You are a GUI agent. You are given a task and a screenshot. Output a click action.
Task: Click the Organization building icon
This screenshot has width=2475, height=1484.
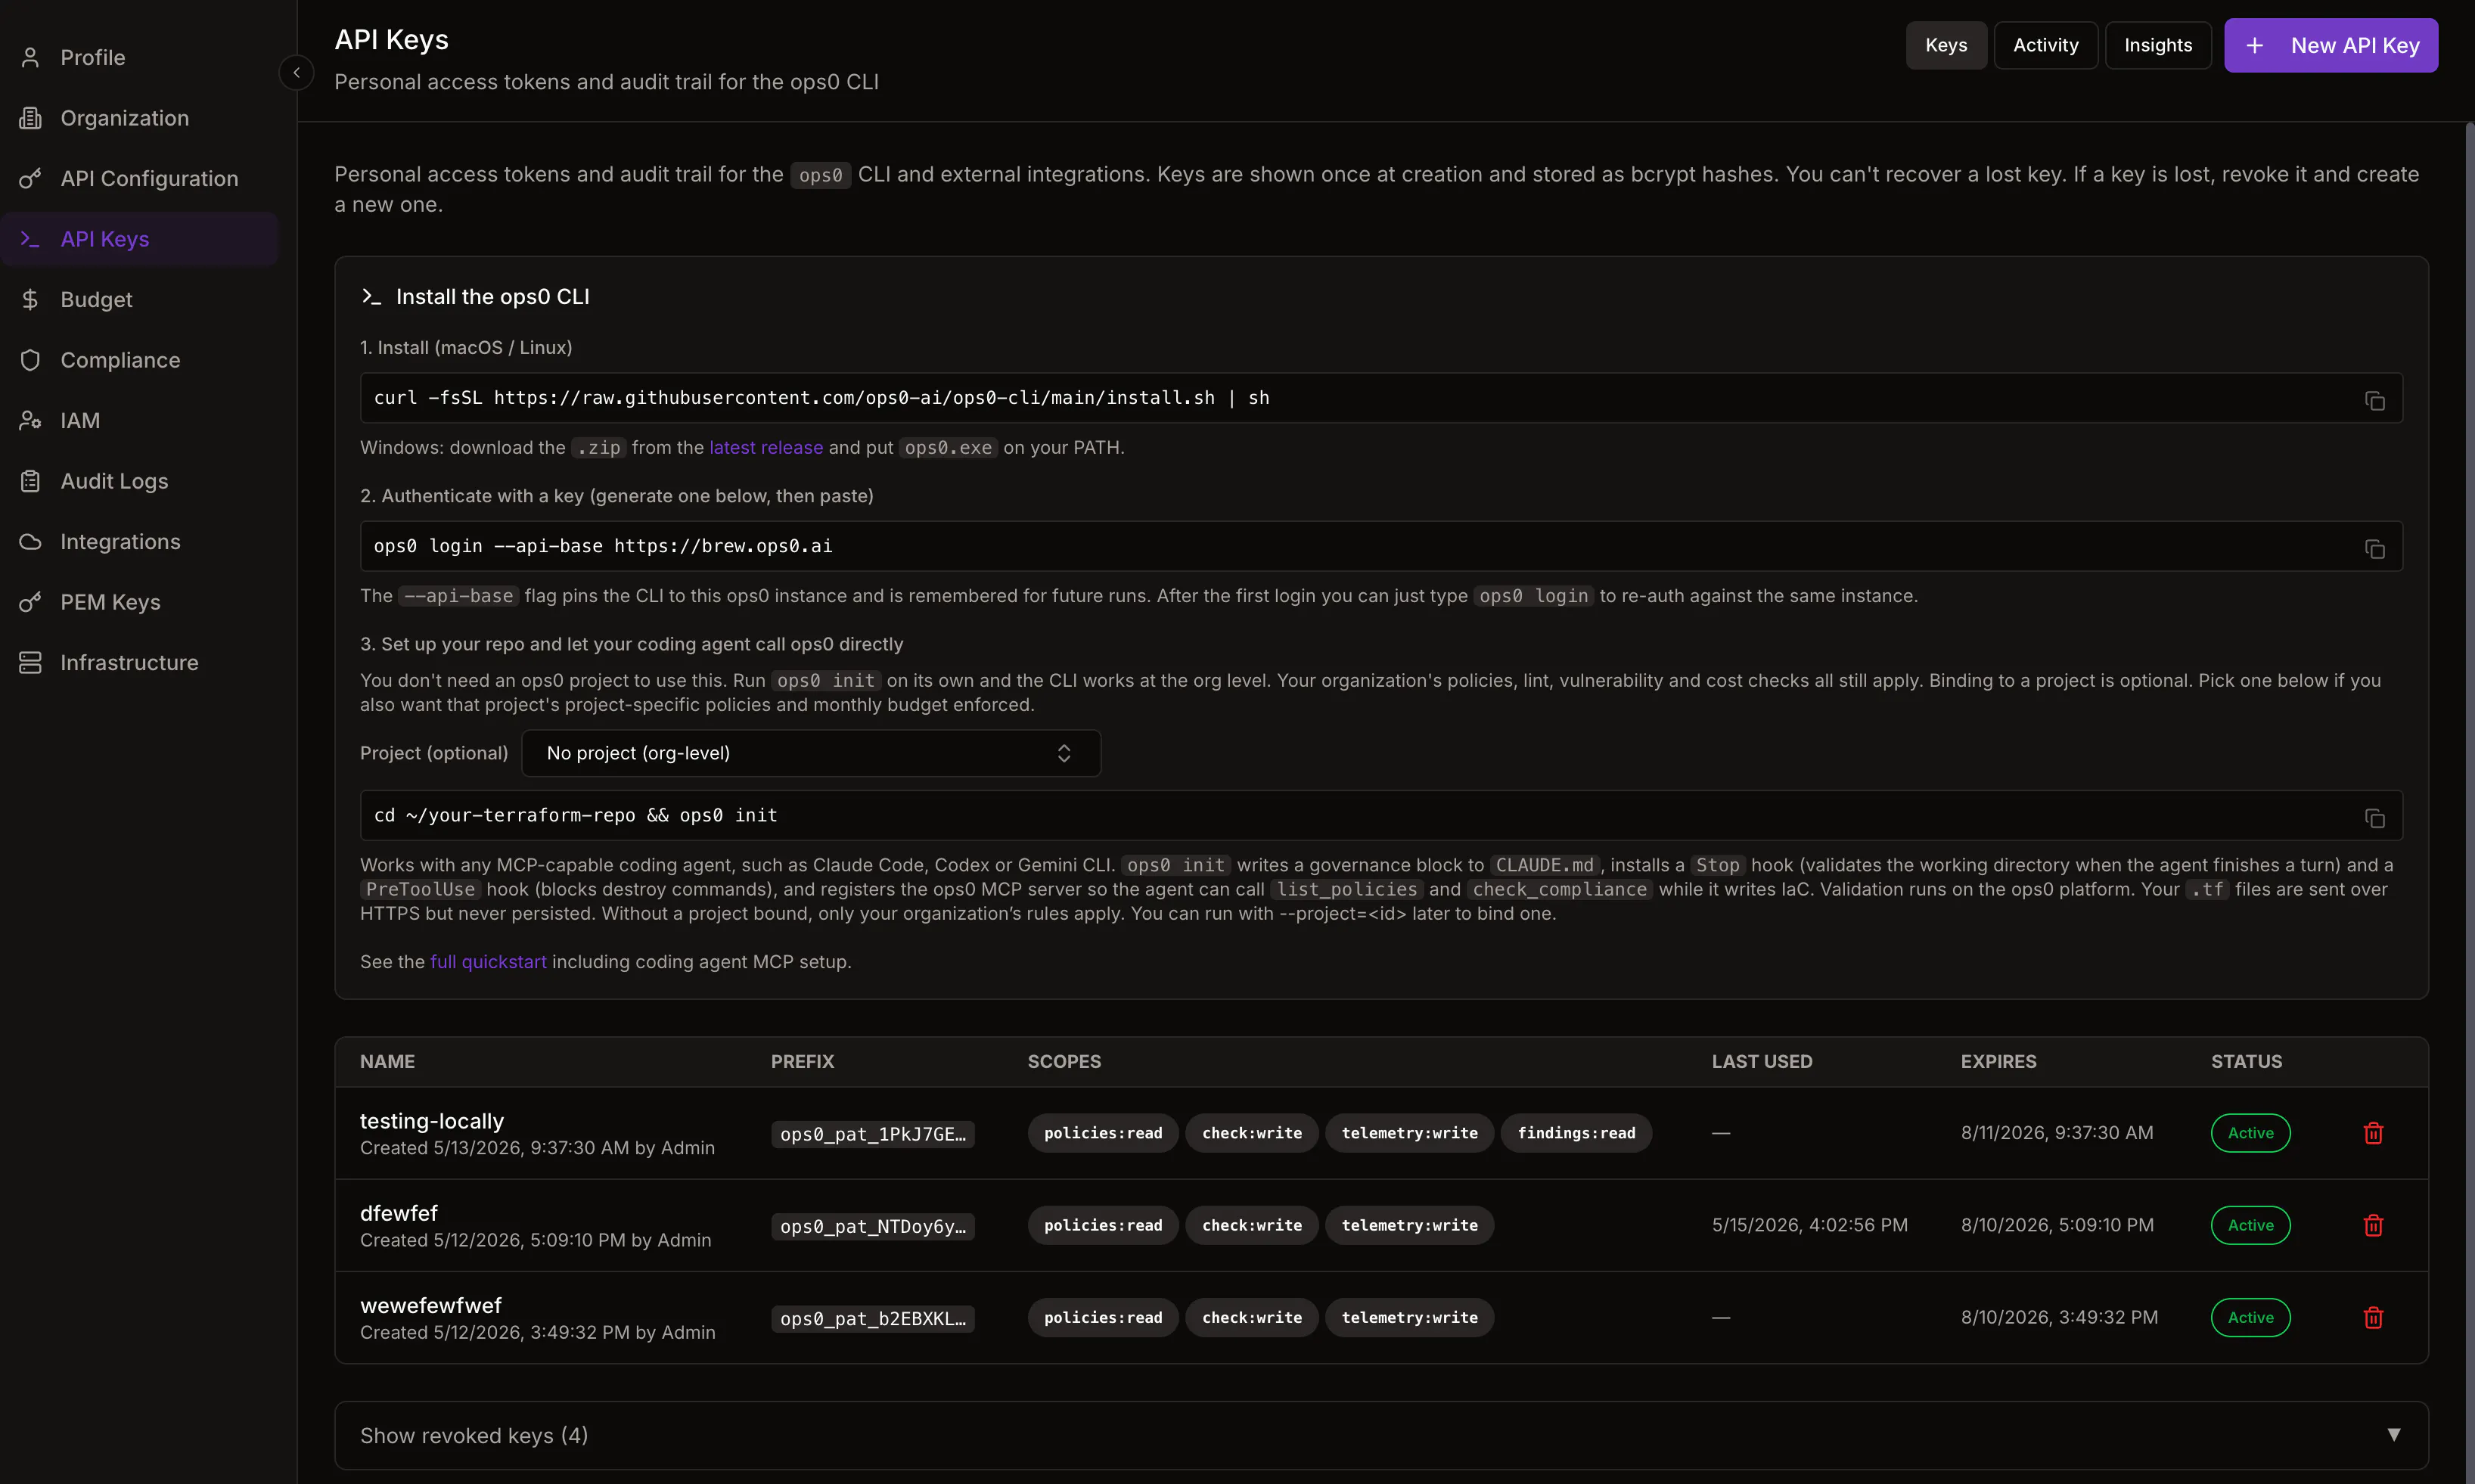(30, 118)
